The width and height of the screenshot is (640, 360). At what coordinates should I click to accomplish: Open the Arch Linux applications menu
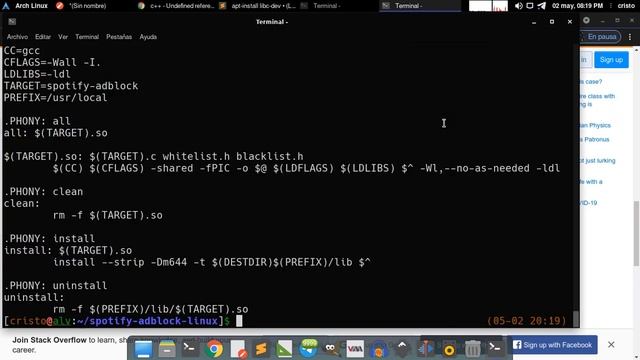click(24, 6)
